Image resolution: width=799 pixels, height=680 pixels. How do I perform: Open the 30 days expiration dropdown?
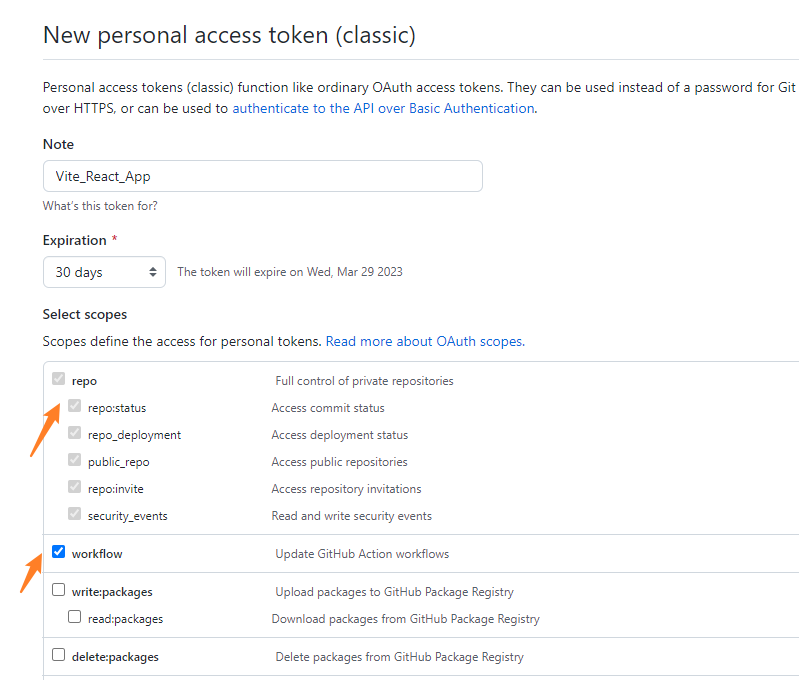tap(104, 272)
